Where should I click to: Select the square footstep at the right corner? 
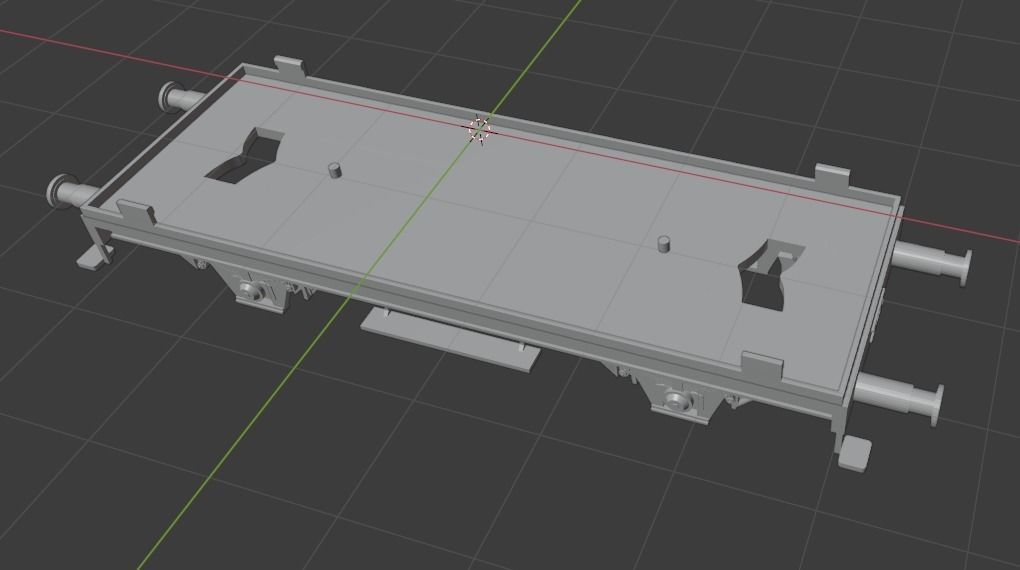pyautogui.click(x=855, y=453)
